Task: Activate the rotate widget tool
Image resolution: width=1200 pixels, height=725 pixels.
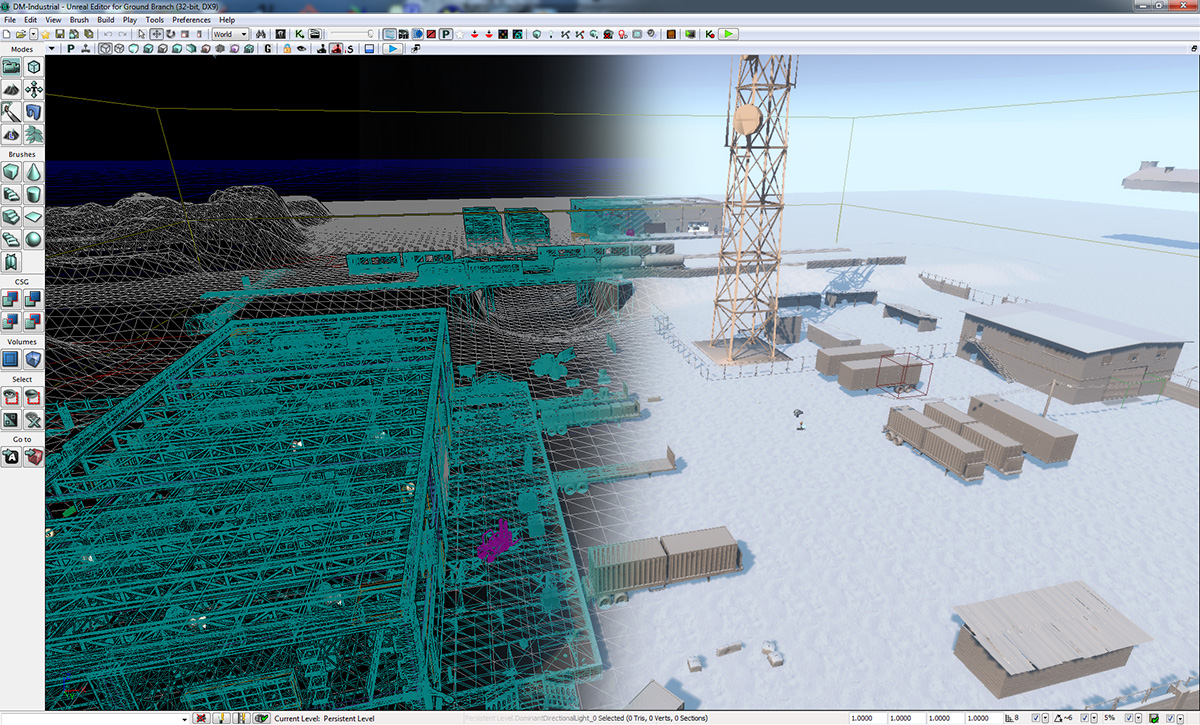Action: [x=171, y=34]
